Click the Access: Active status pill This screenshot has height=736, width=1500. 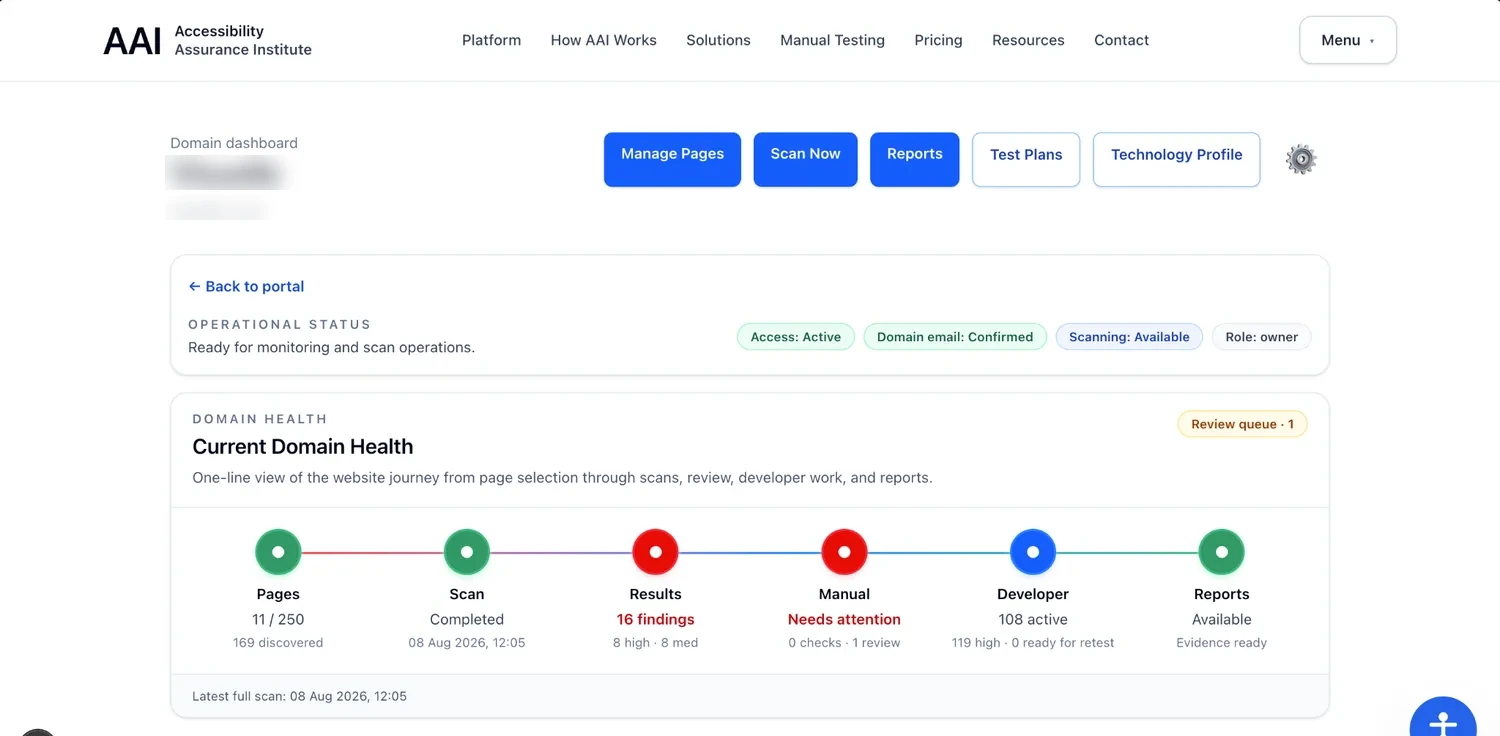pyautogui.click(x=796, y=337)
